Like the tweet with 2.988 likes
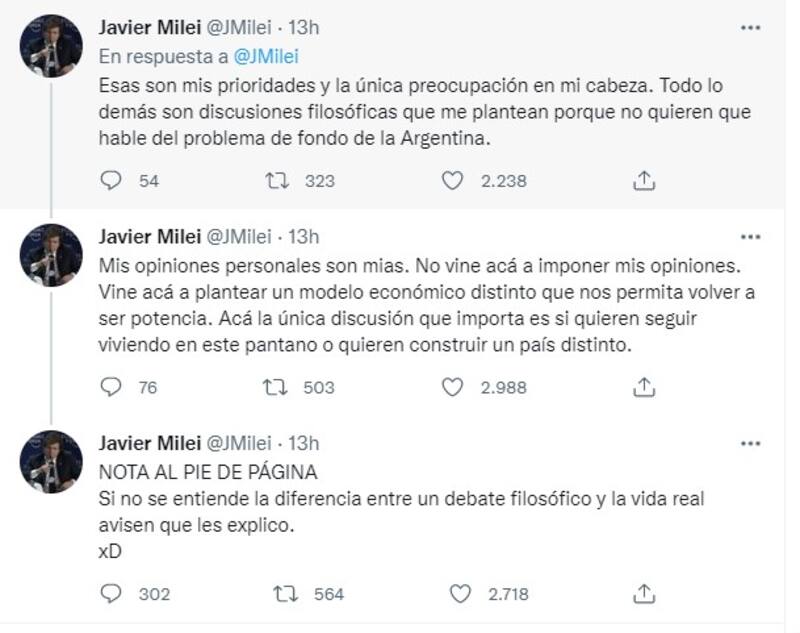The image size is (800, 633). (x=453, y=387)
